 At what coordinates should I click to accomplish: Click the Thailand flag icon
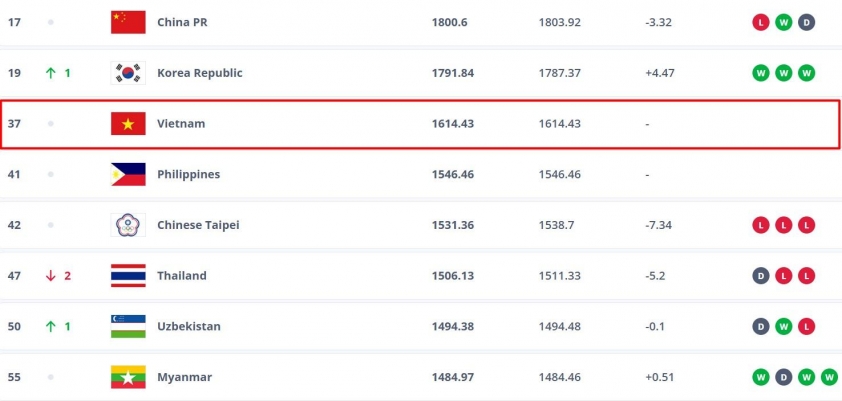(x=128, y=276)
